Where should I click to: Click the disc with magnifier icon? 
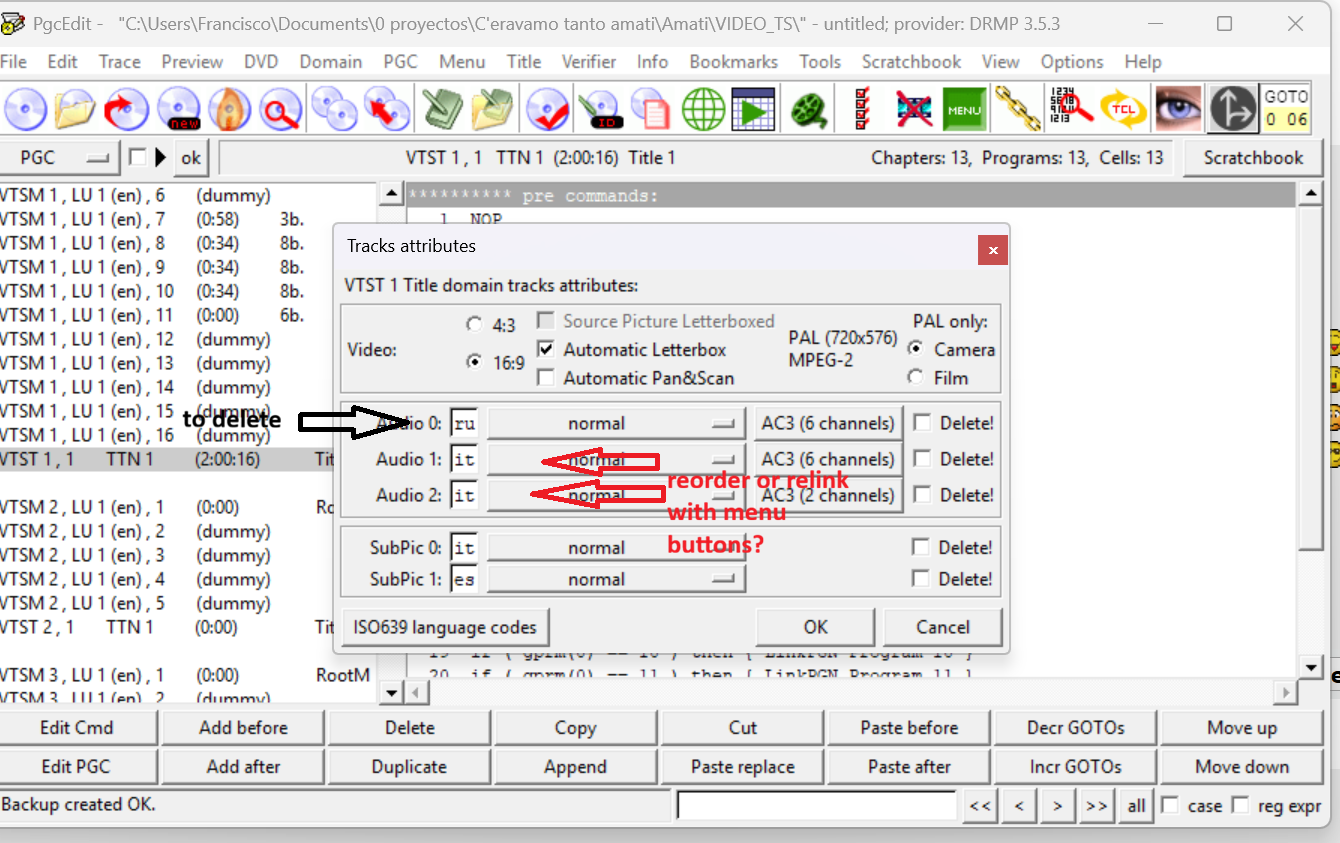pyautogui.click(x=281, y=109)
